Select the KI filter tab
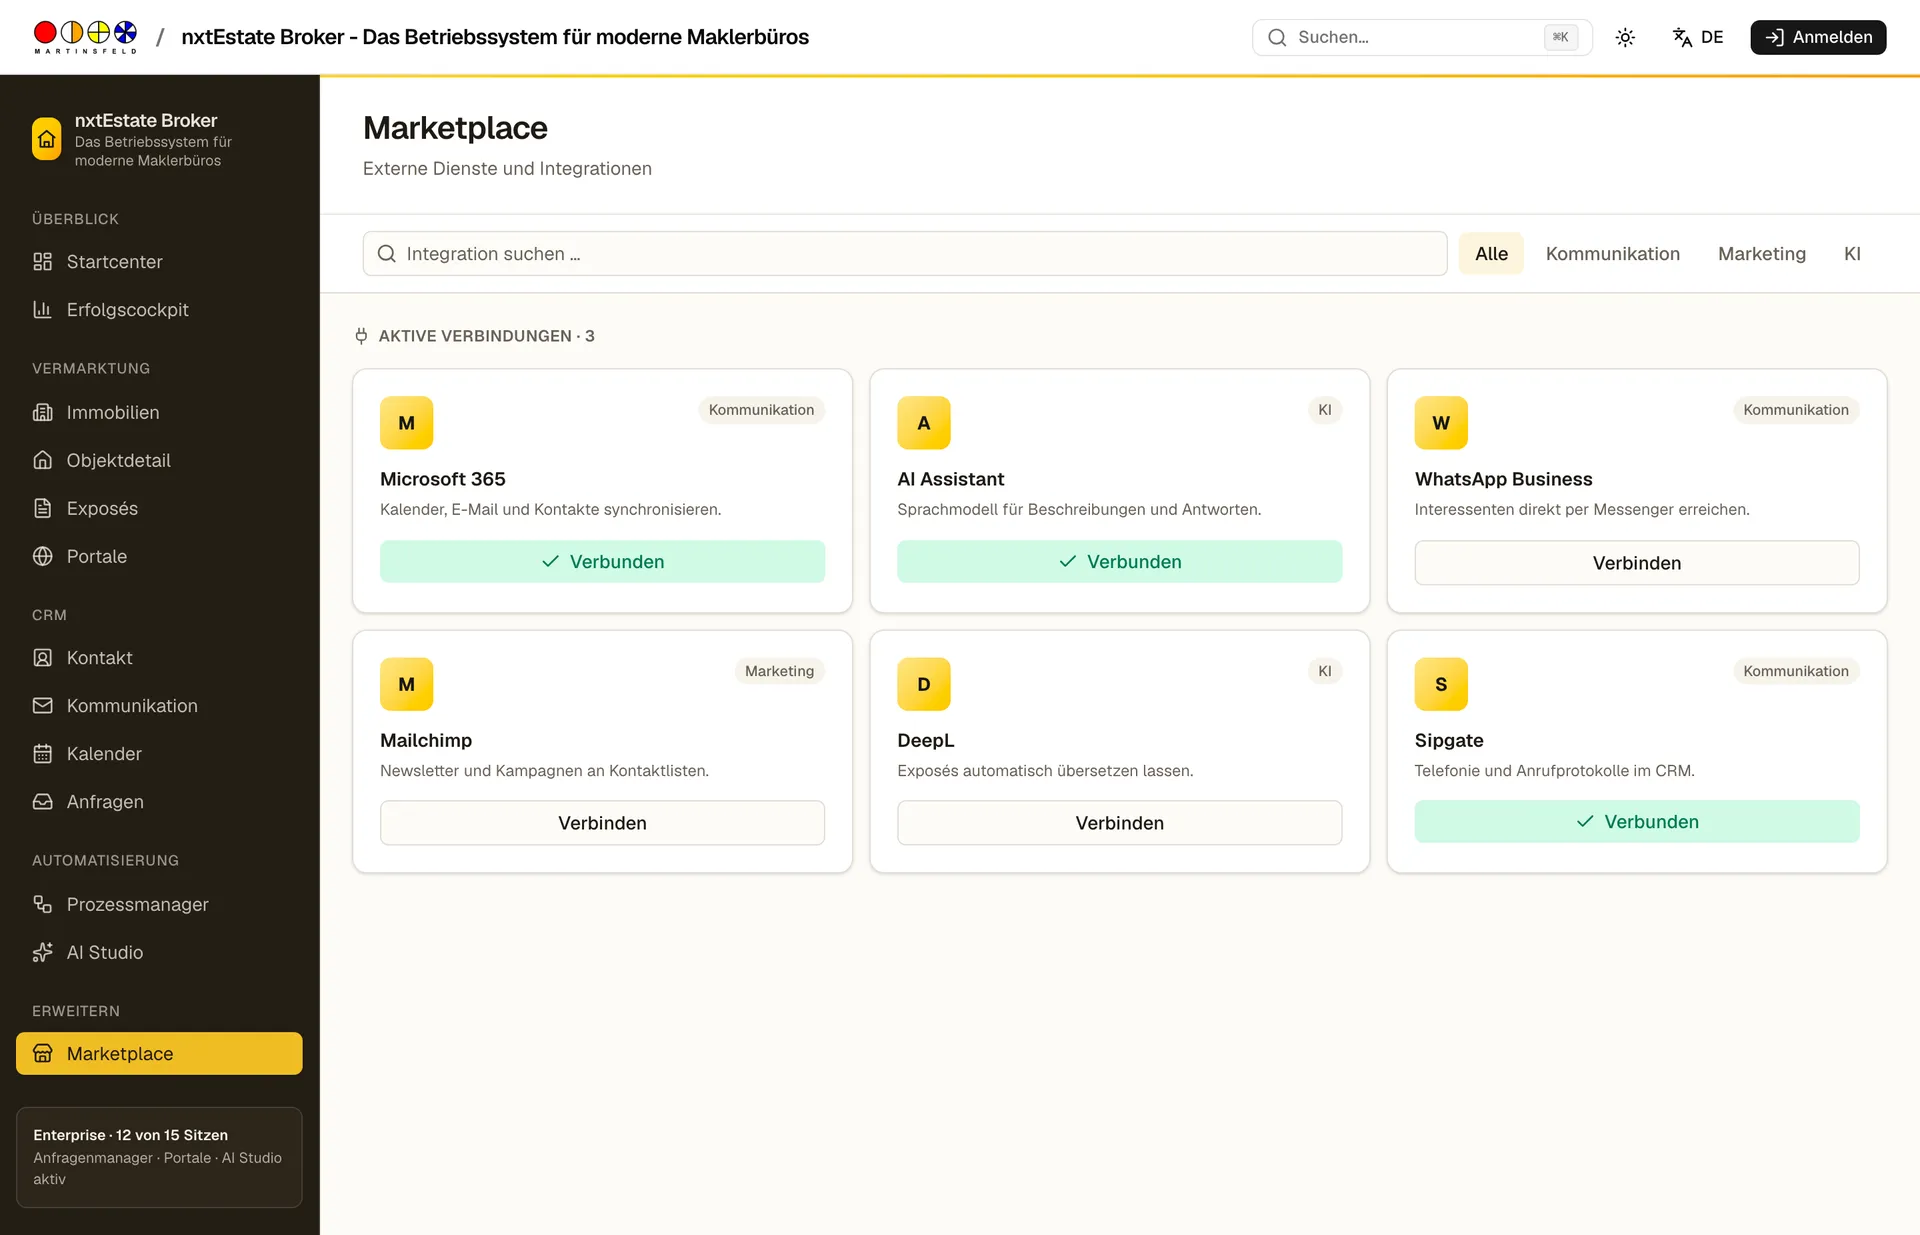This screenshot has width=1920, height=1235. (1852, 254)
